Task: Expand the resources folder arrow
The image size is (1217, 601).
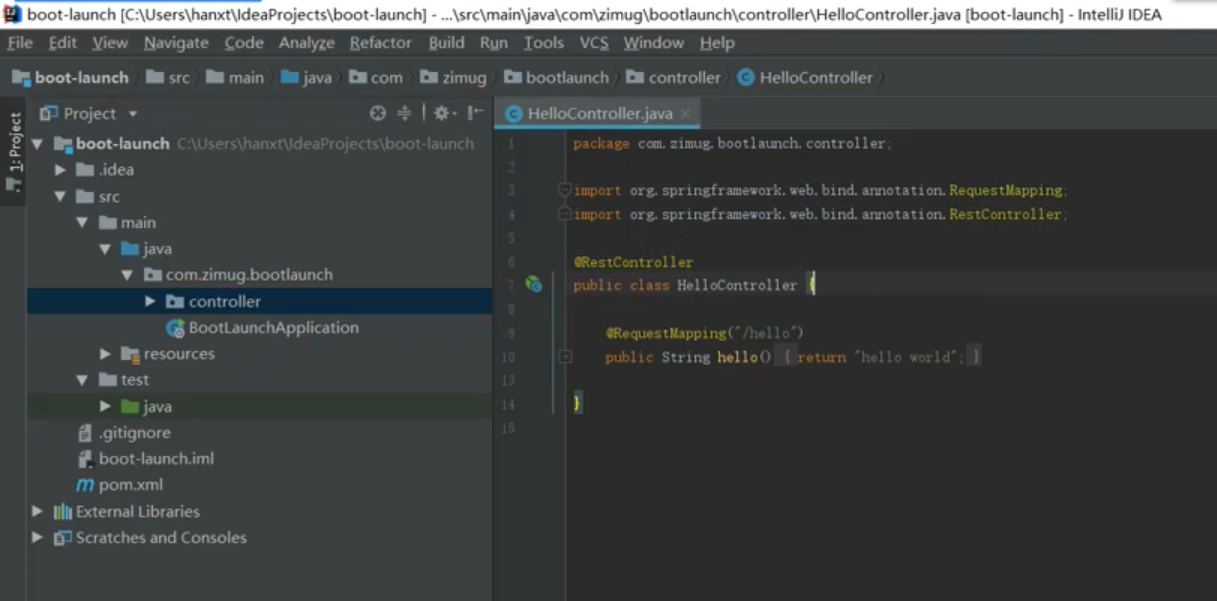Action: click(105, 354)
